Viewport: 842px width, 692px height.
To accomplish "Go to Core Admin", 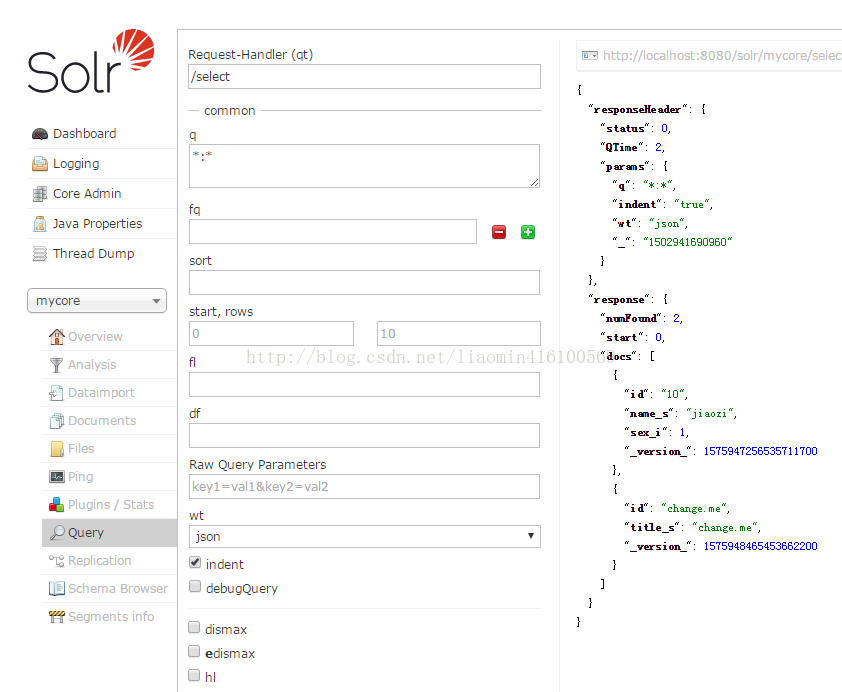I will pyautogui.click(x=87, y=194).
